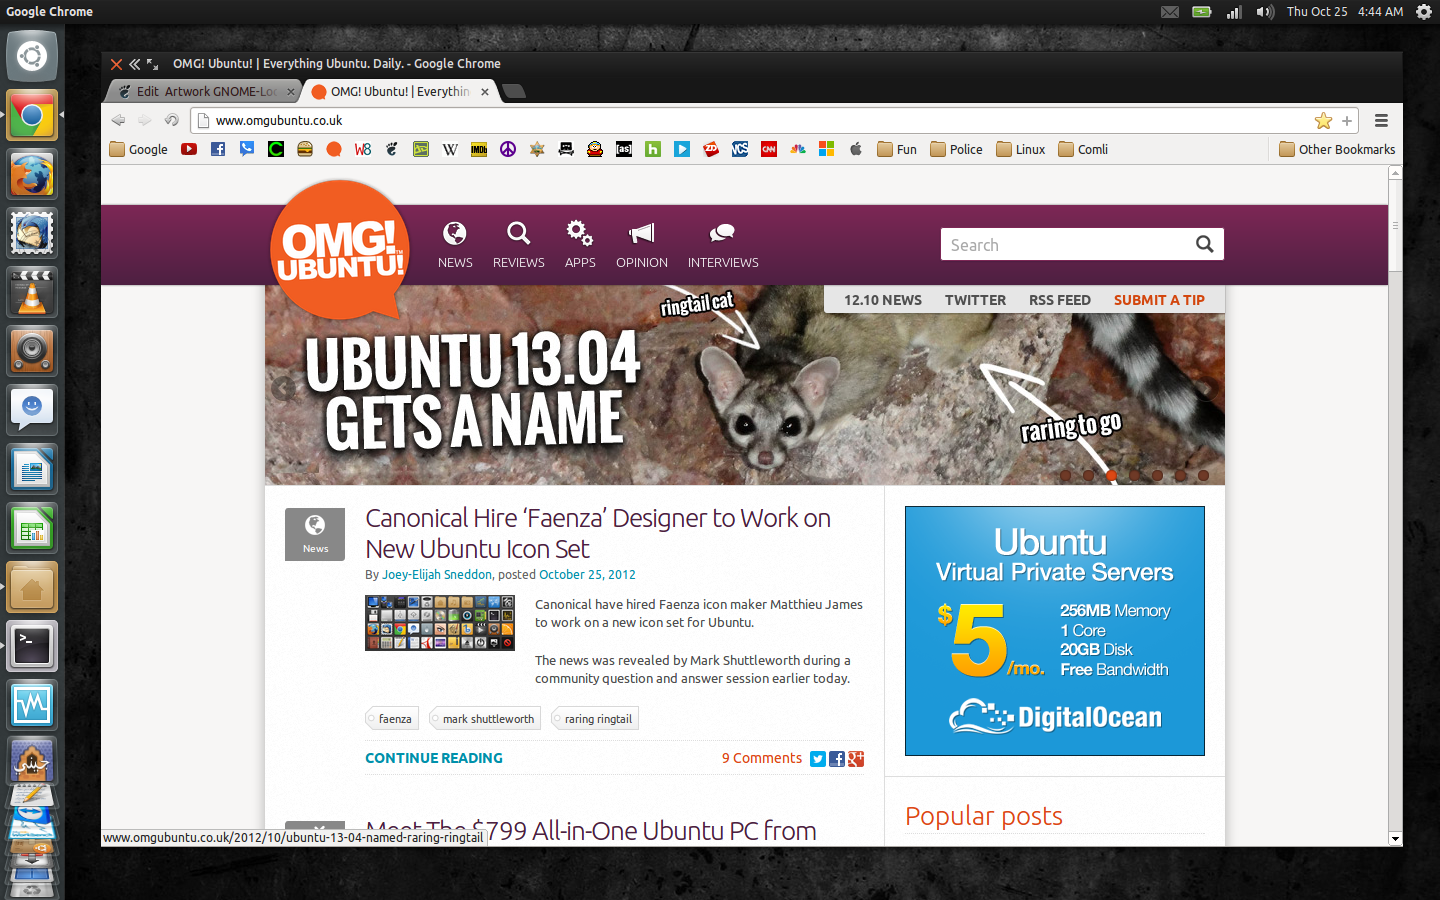Open battery indicator menu in top panel

(1202, 12)
